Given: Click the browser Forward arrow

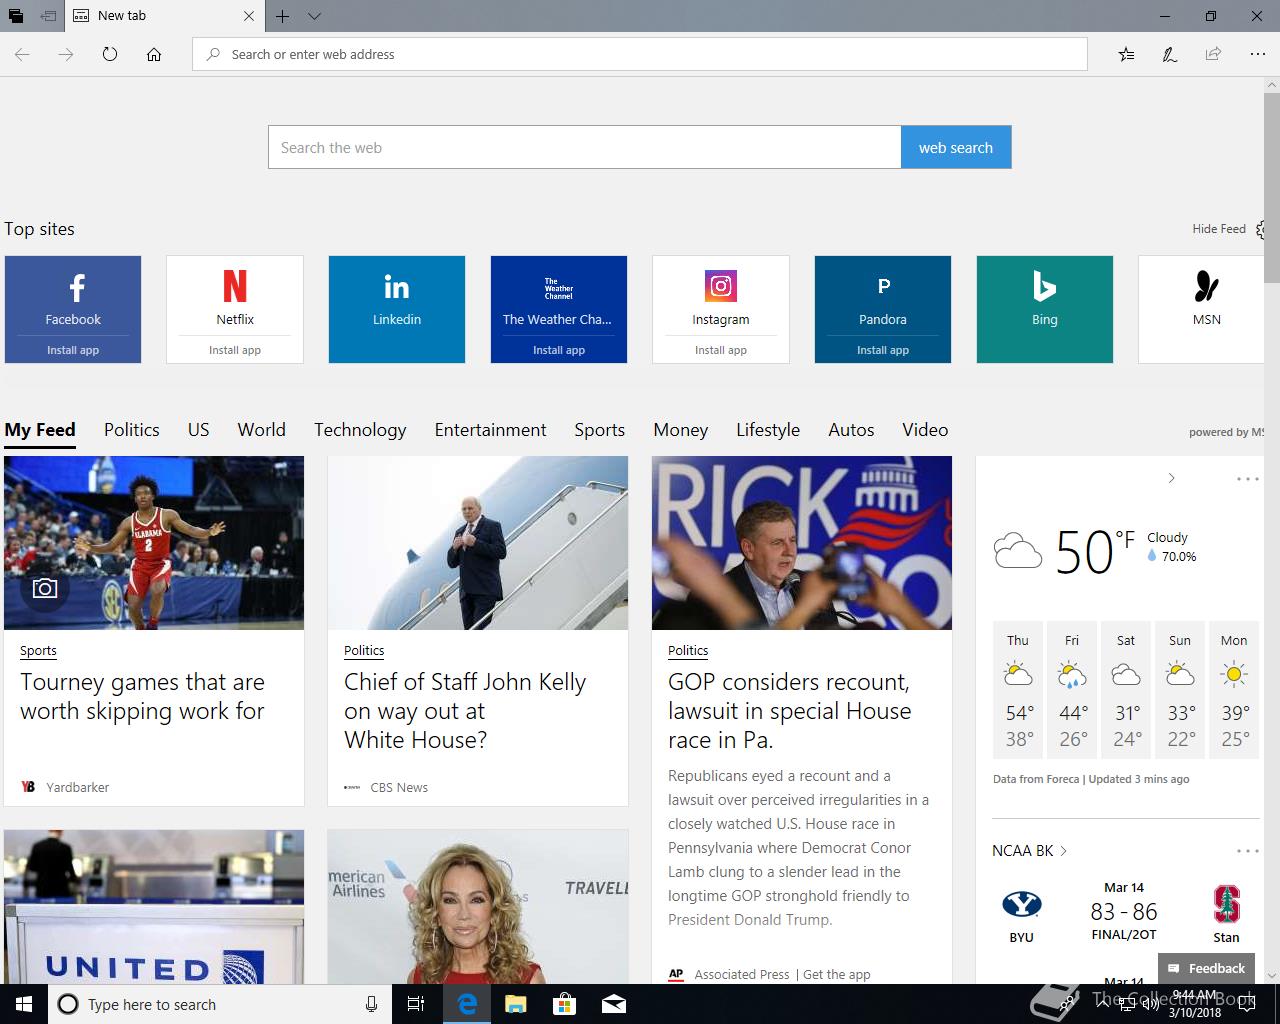Looking at the screenshot, I should pyautogui.click(x=66, y=54).
